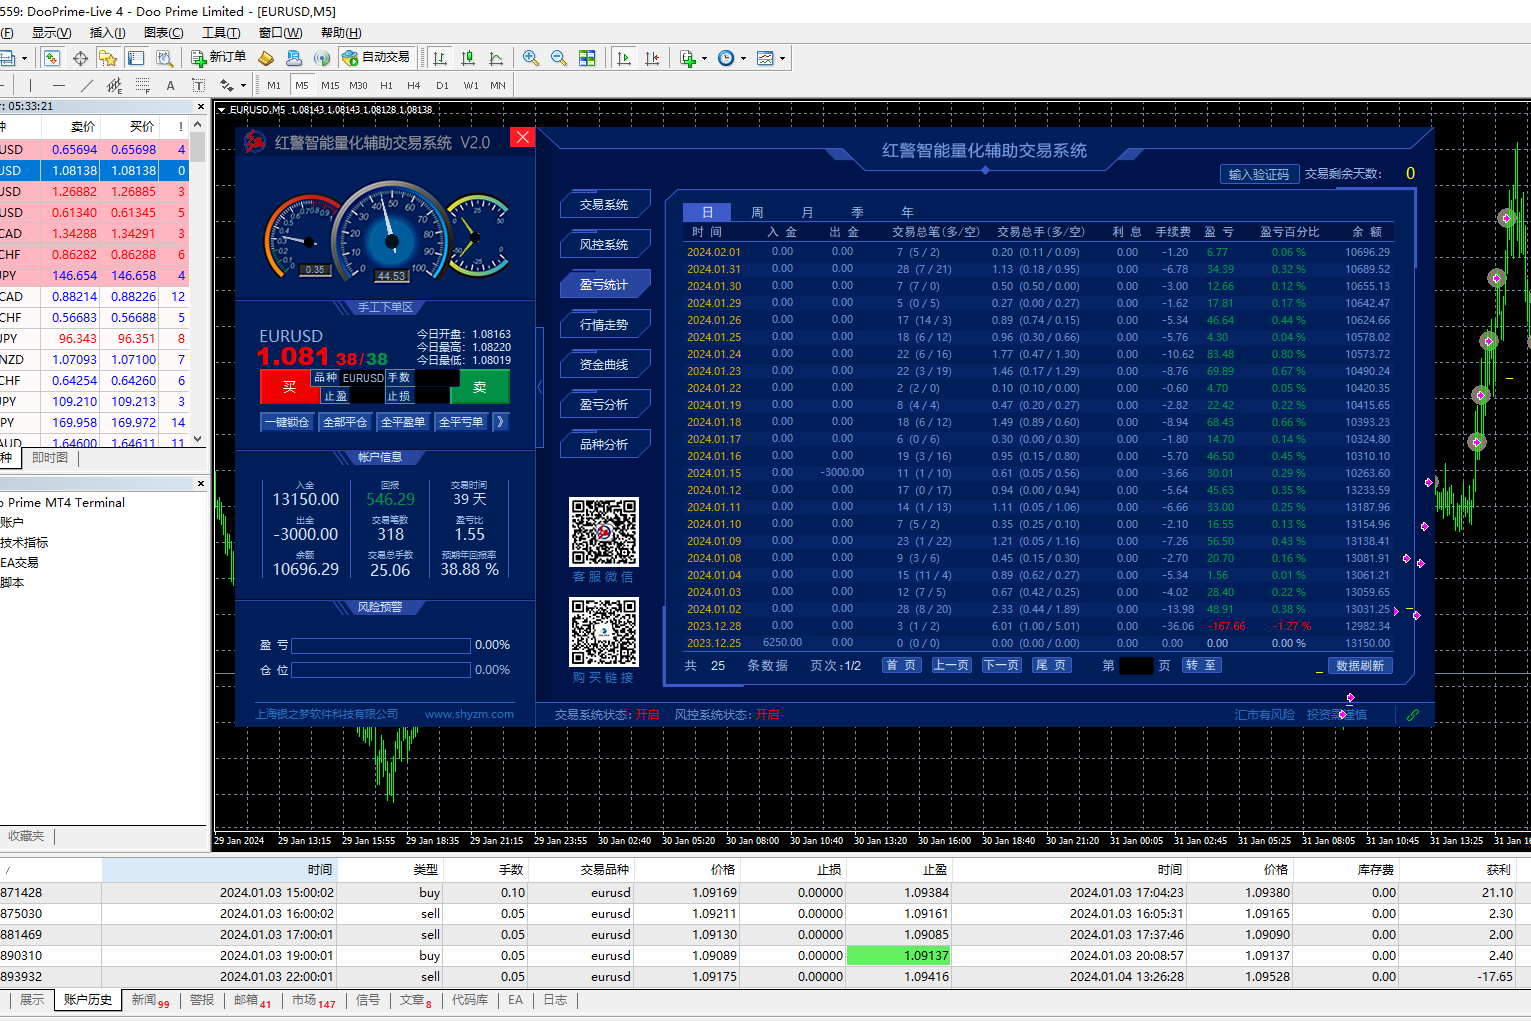Click the 盈亏 risk progress bar

pos(380,646)
